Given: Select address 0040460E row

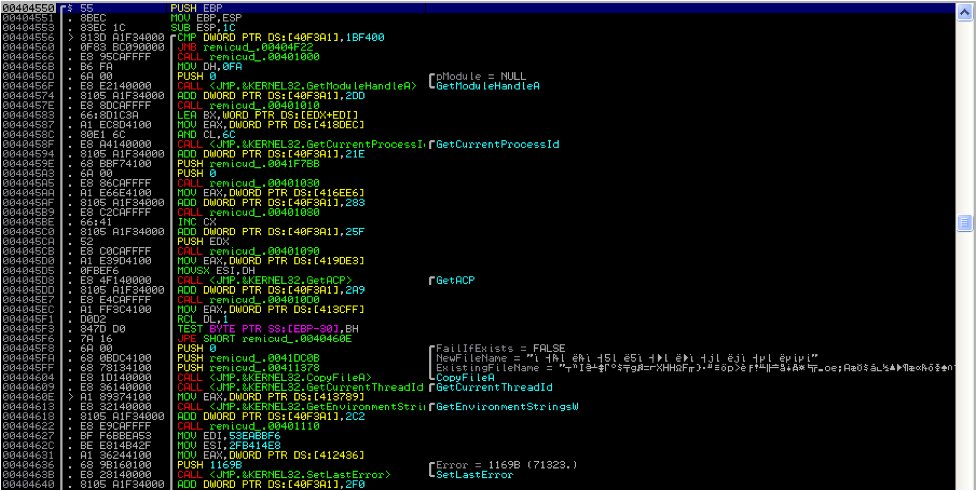Looking at the screenshot, I should click(x=31, y=397).
